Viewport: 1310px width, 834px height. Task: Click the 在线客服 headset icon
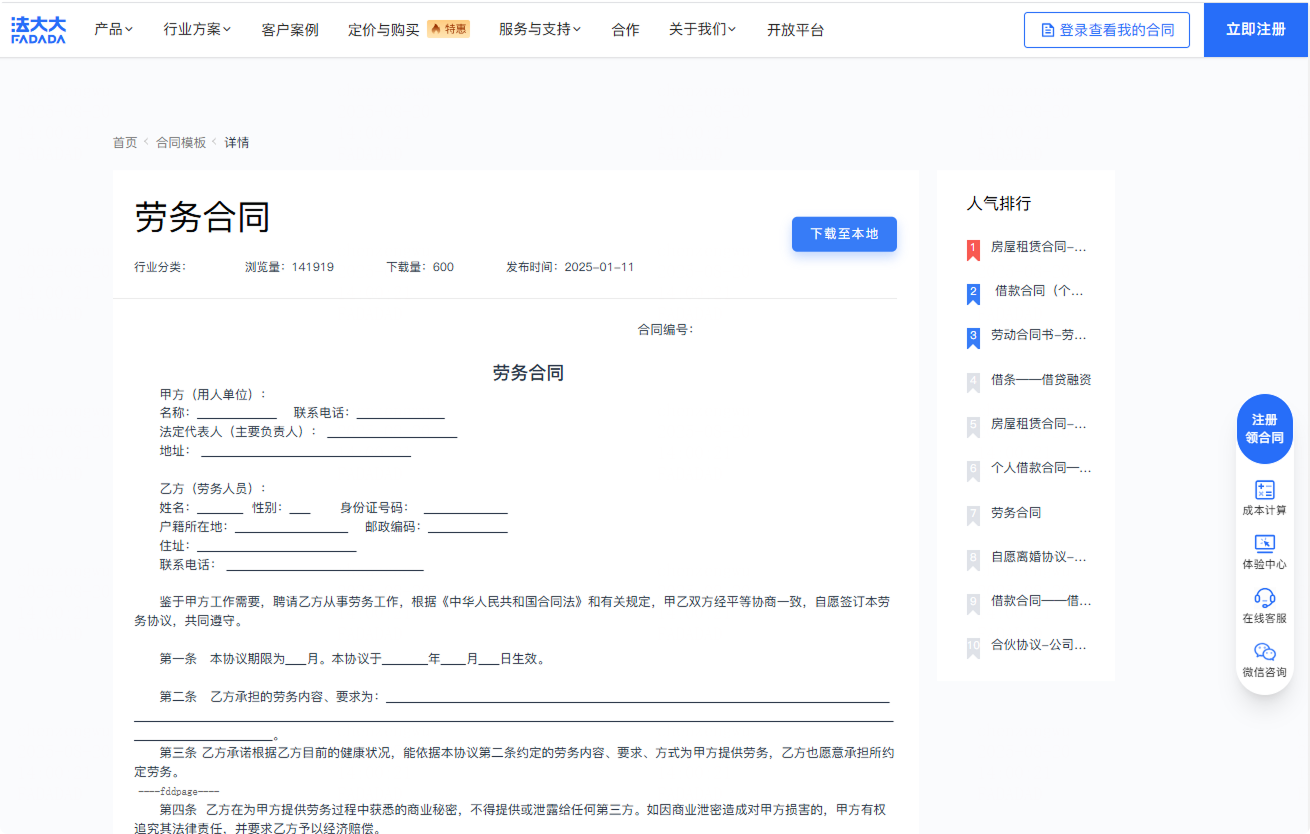(1265, 598)
